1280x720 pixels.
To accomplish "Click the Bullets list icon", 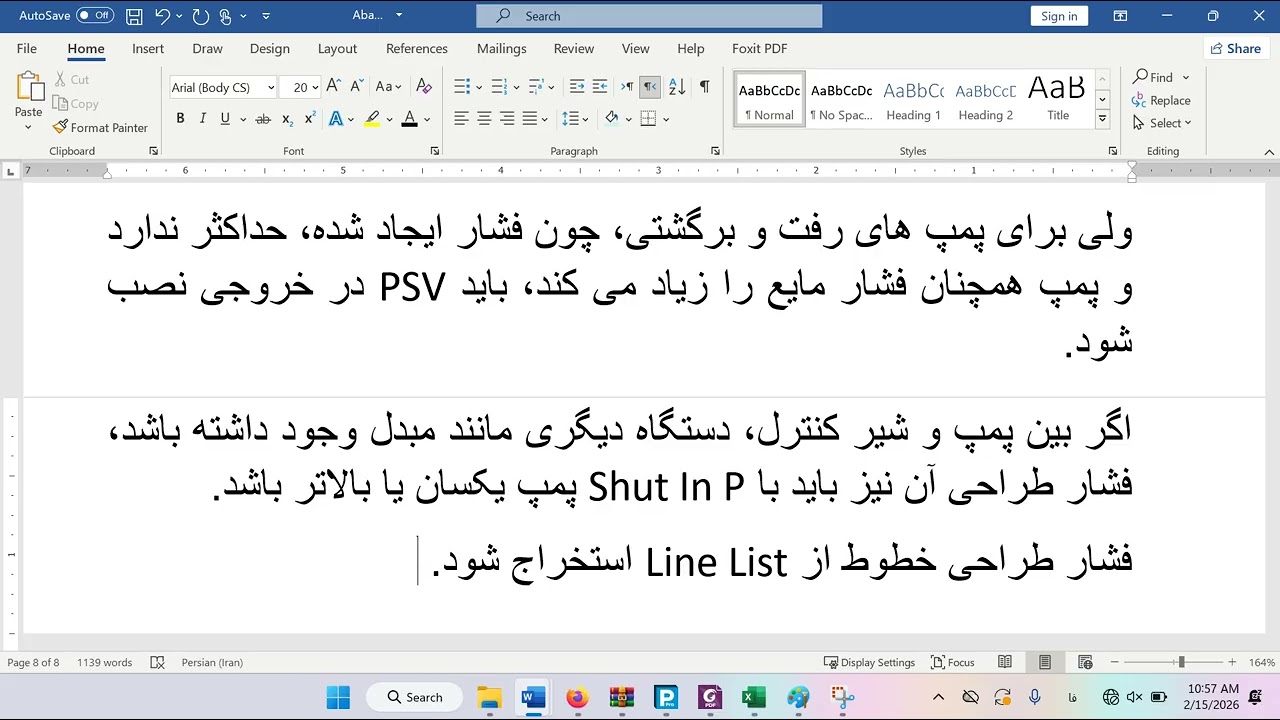I will pyautogui.click(x=461, y=87).
